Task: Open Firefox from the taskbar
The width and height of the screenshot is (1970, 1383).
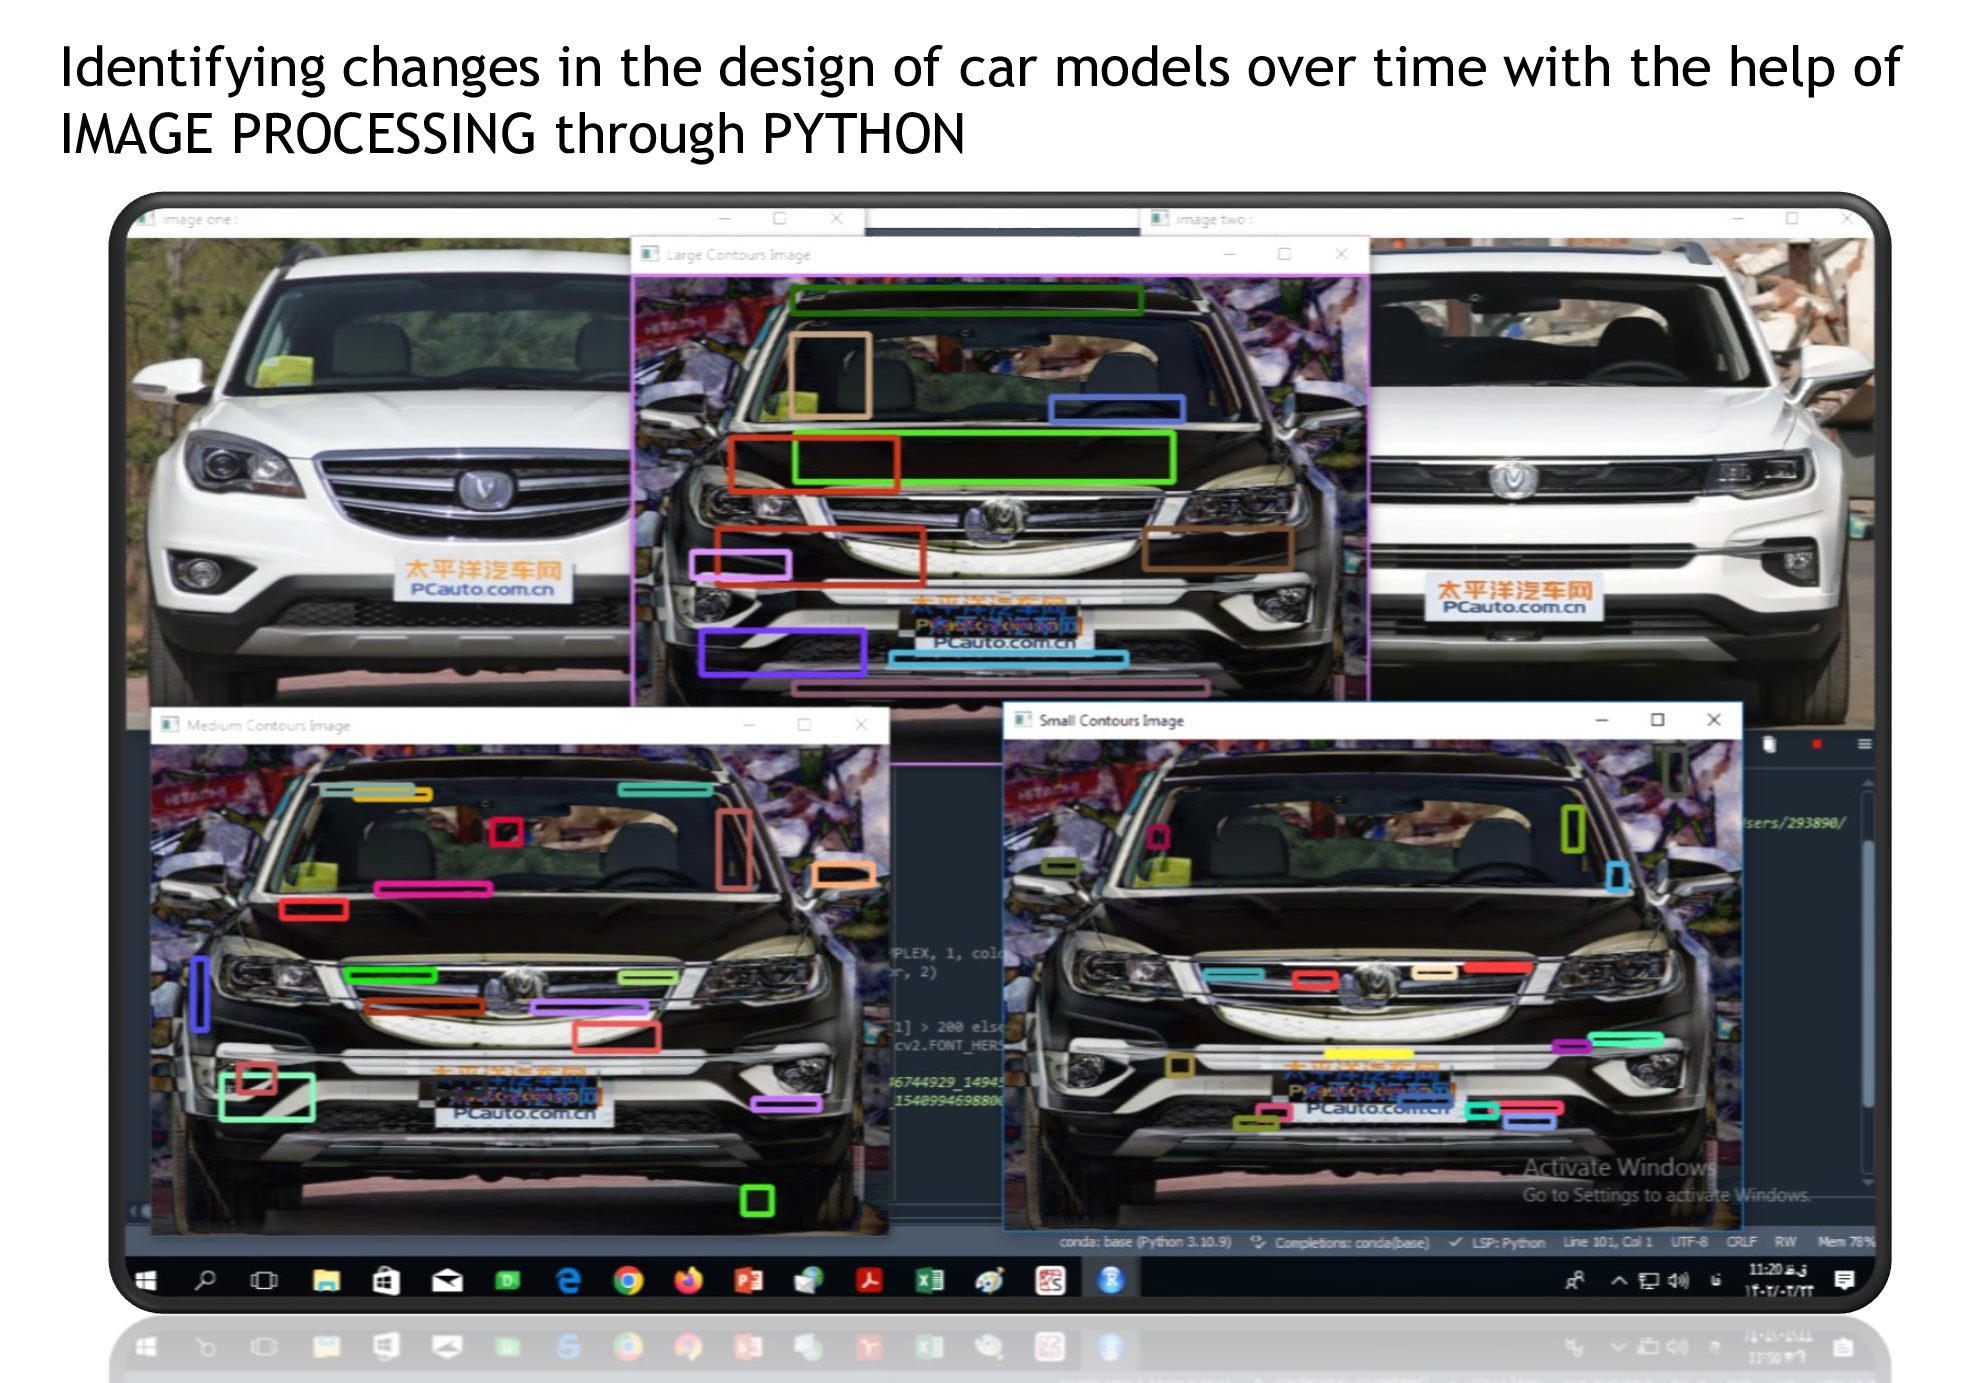Action: [688, 1281]
